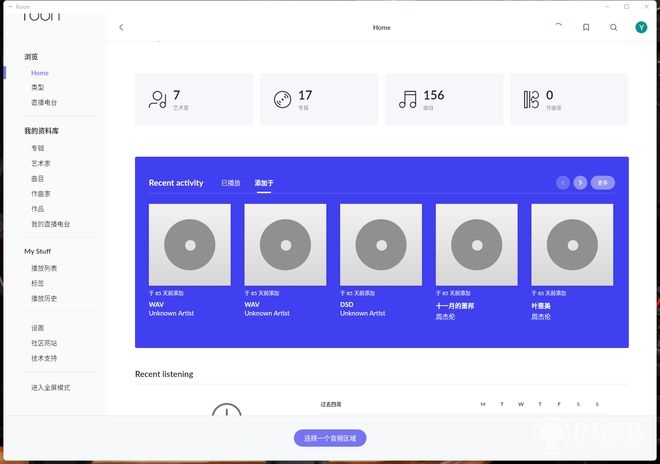The width and height of the screenshot is (660, 464).
Task: Click the 我的资料库 section header
Action: pyautogui.click(x=41, y=131)
